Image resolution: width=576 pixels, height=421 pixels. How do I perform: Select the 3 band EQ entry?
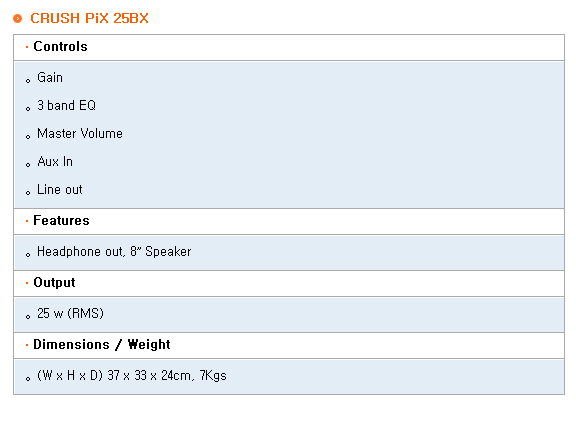pyautogui.click(x=66, y=106)
